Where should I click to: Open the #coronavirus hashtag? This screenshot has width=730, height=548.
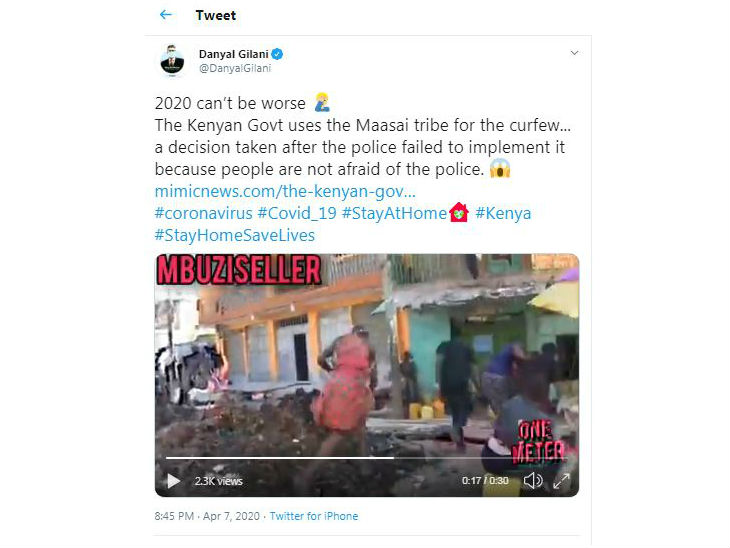(203, 213)
